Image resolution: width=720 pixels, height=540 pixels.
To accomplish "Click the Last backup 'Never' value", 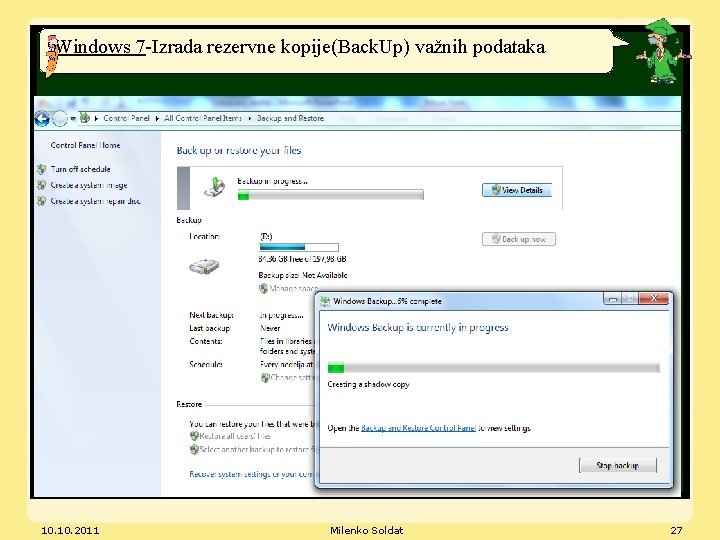I will [x=270, y=328].
